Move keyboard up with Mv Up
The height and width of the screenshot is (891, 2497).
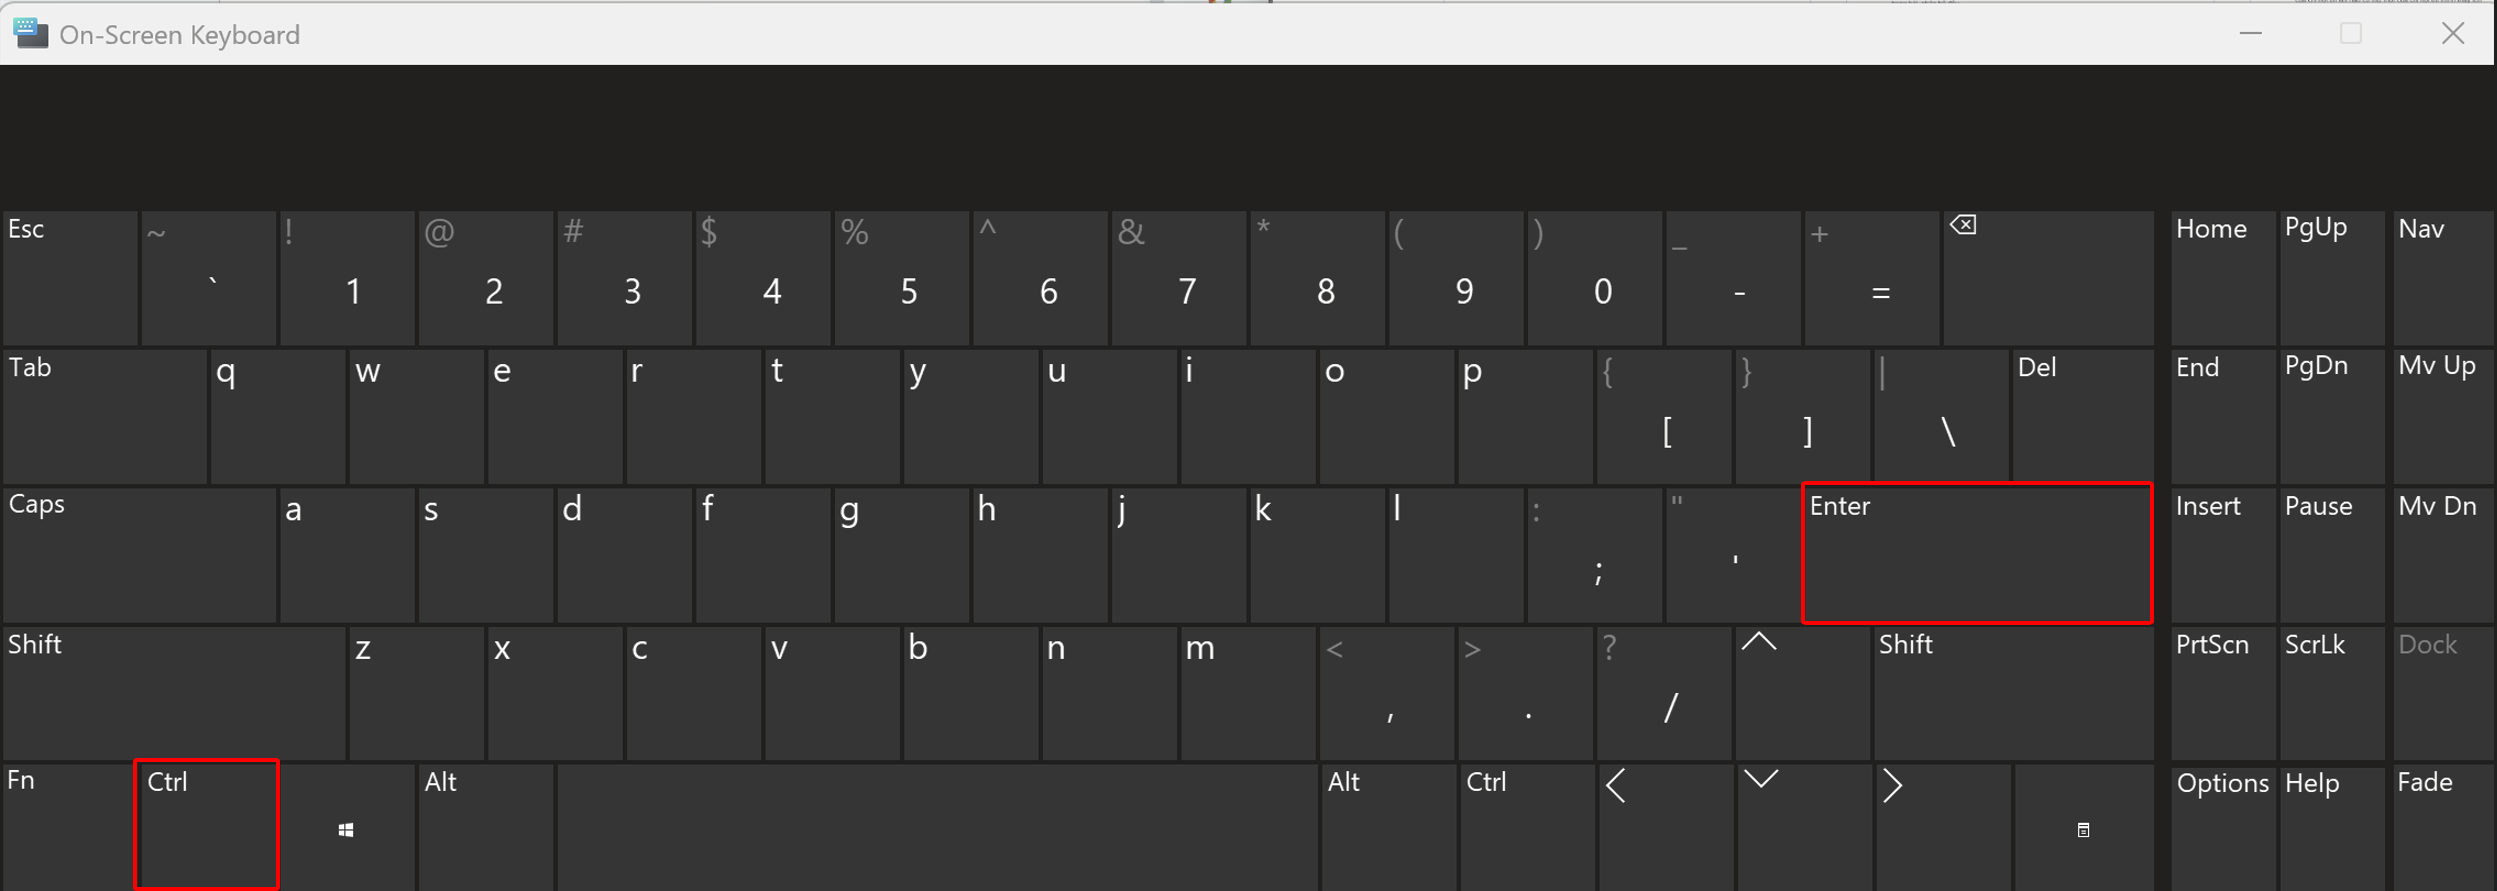point(2442,415)
